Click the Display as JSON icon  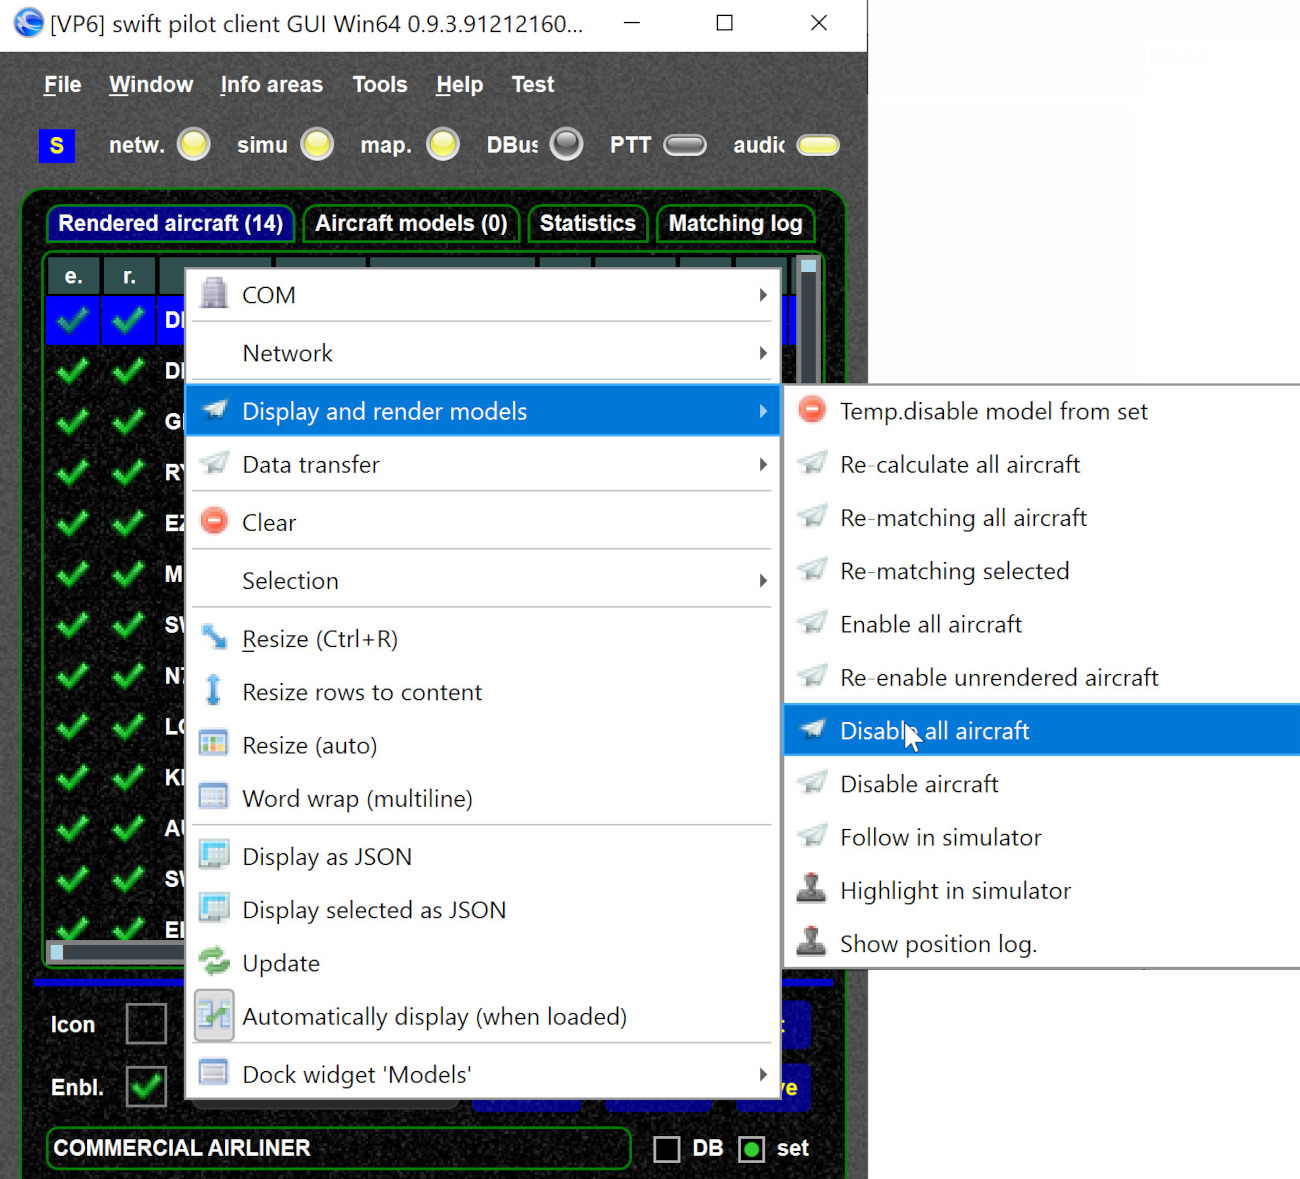click(214, 855)
